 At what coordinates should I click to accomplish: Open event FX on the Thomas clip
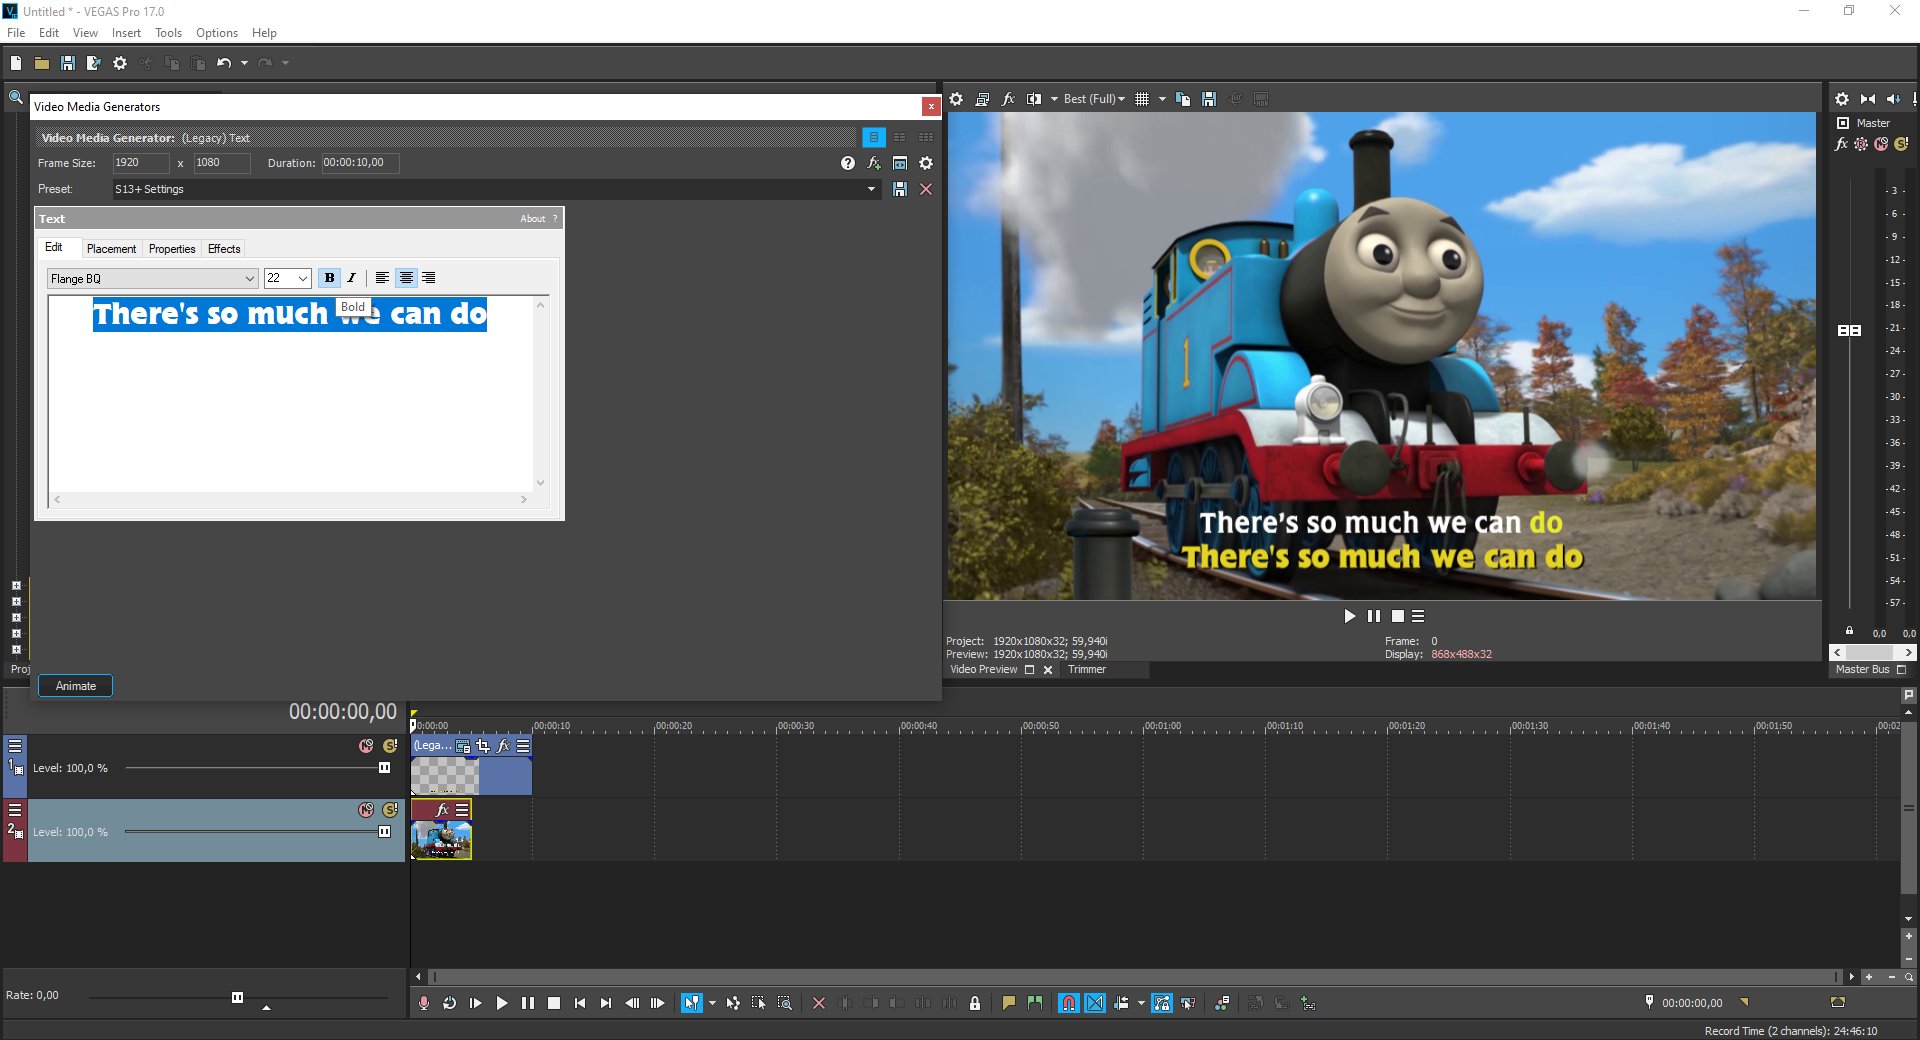pyautogui.click(x=443, y=810)
